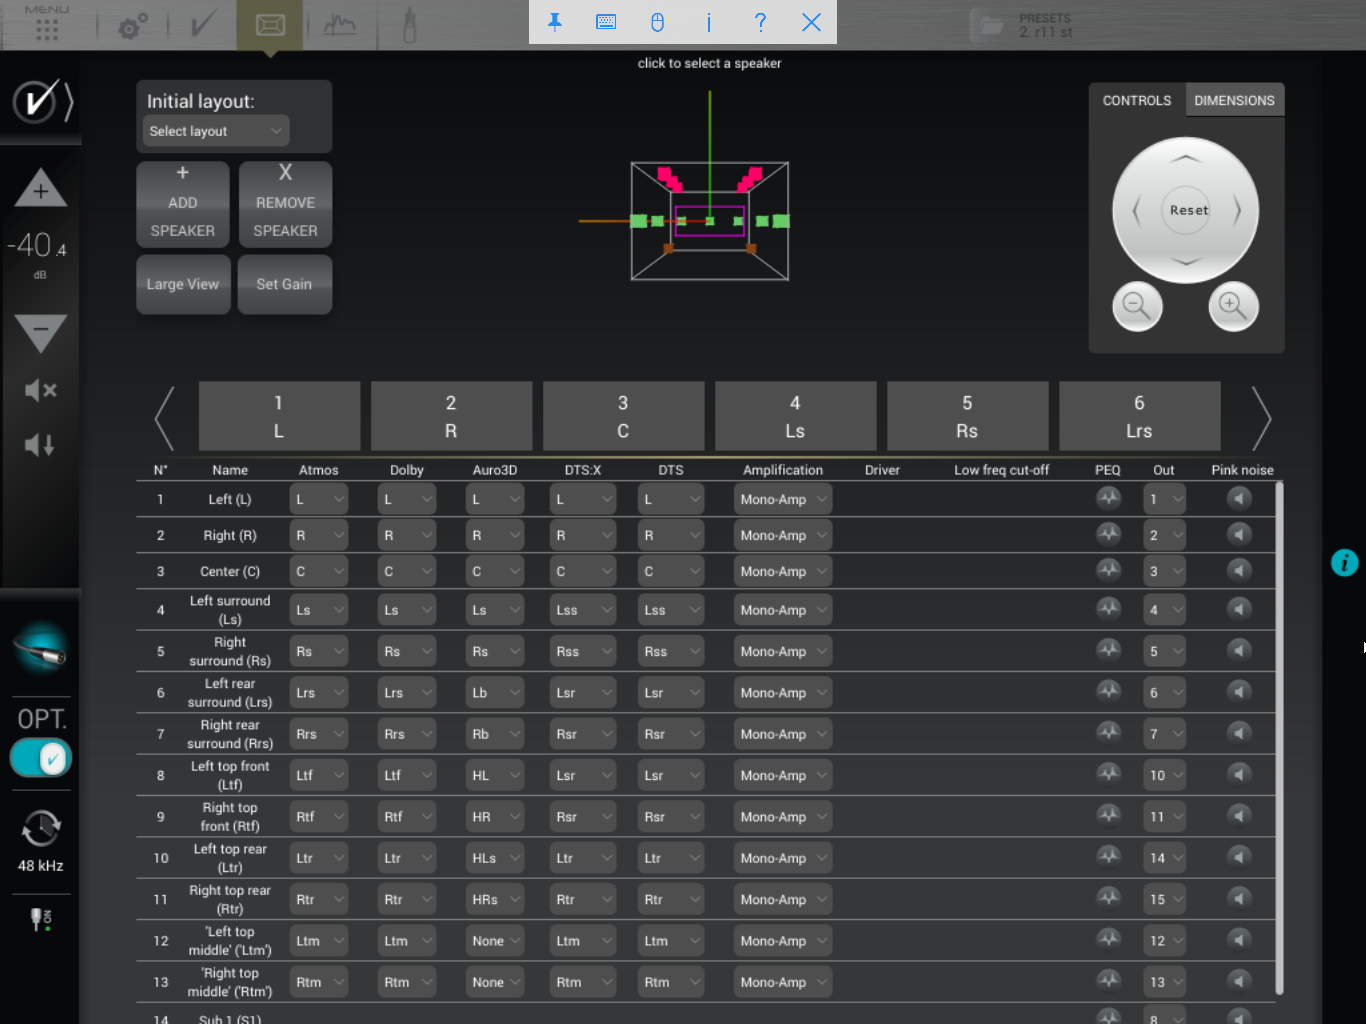Enable pink noise for Right (R)
Viewport: 1366px width, 1024px height.
(x=1239, y=534)
